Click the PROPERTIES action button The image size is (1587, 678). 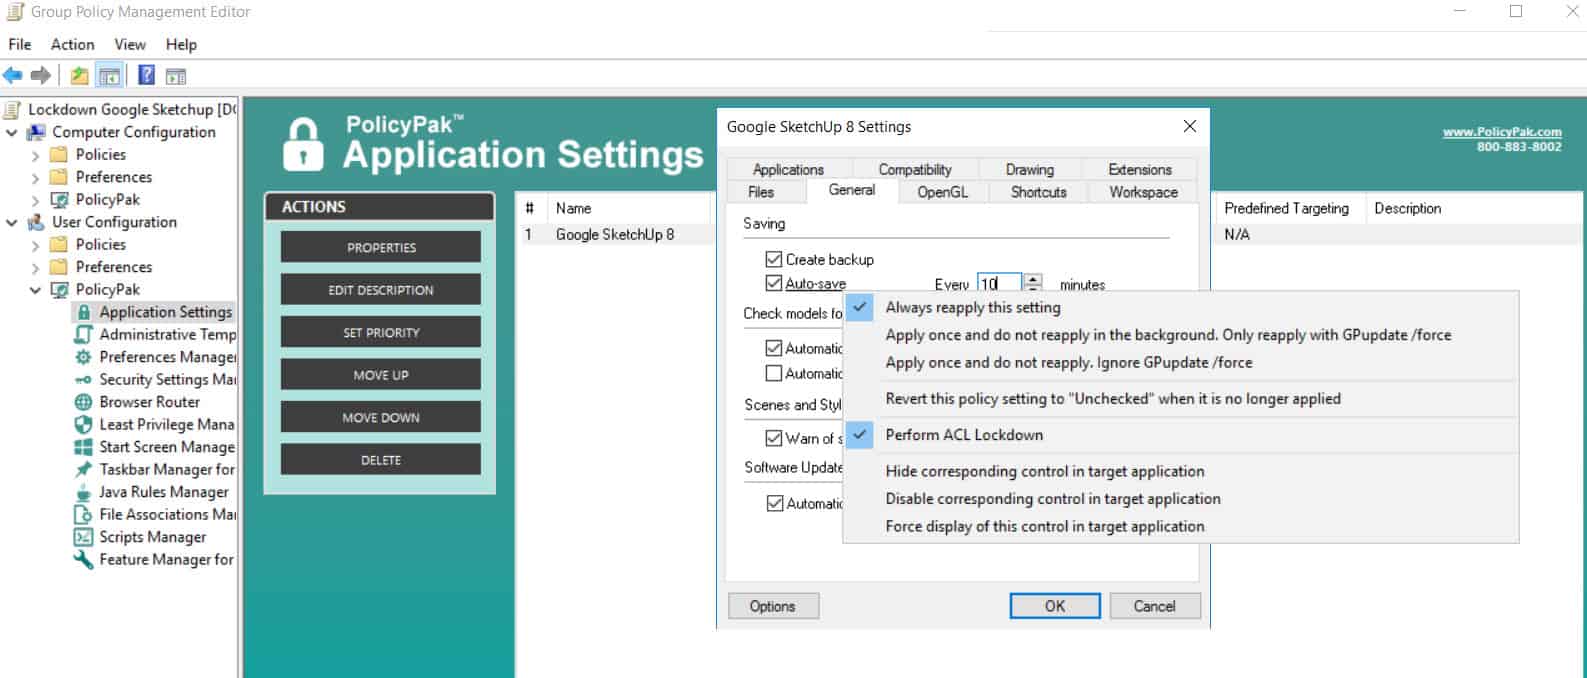pos(381,248)
